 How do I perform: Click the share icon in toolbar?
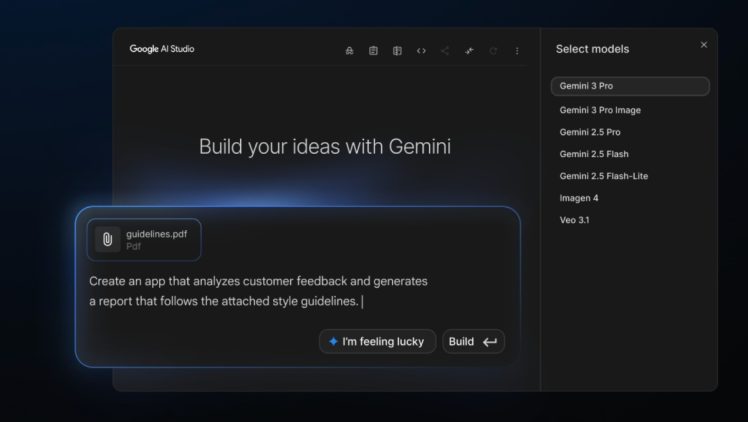445,51
